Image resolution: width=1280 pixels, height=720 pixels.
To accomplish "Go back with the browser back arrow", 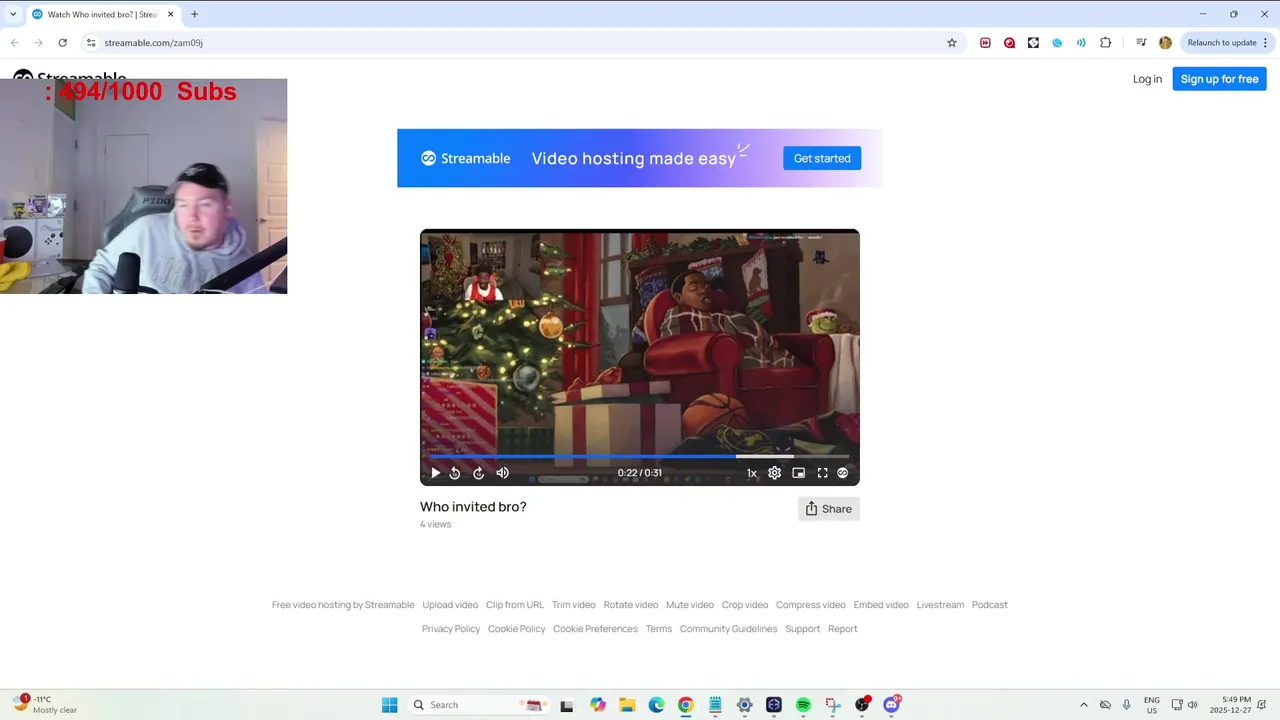I will (15, 43).
